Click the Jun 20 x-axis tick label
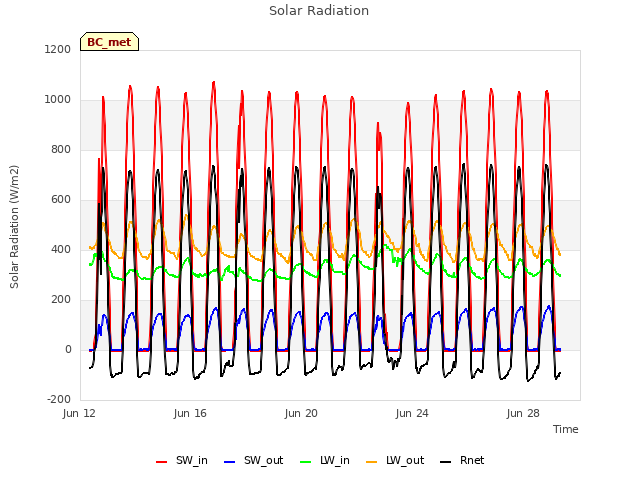Image resolution: width=640 pixels, height=480 pixels. click(301, 413)
